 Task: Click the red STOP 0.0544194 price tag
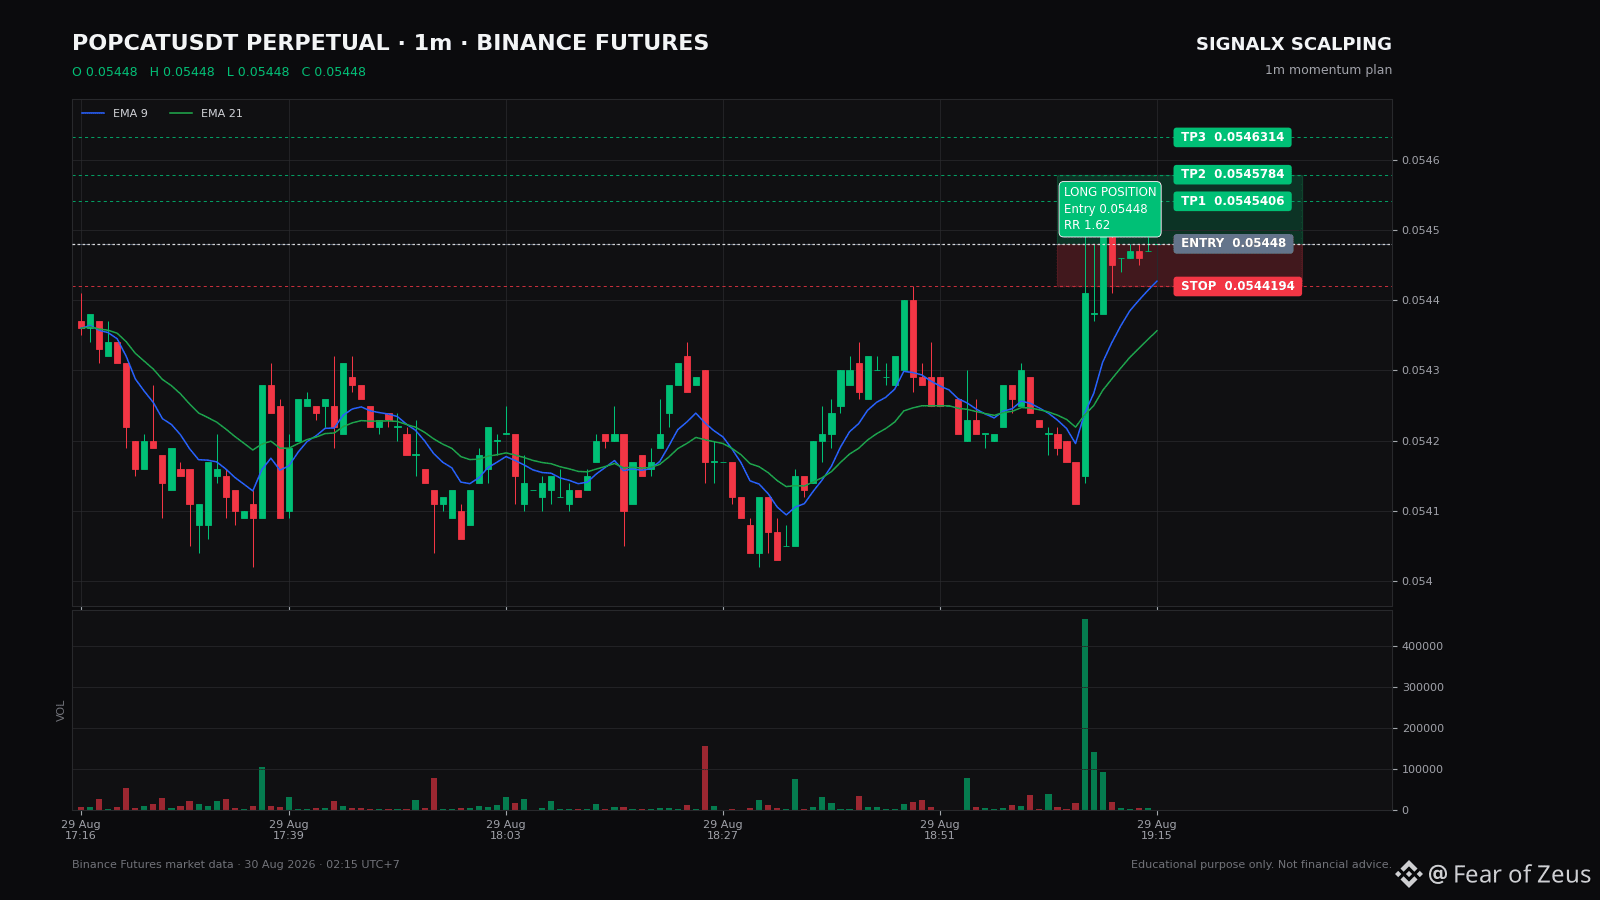[1238, 286]
